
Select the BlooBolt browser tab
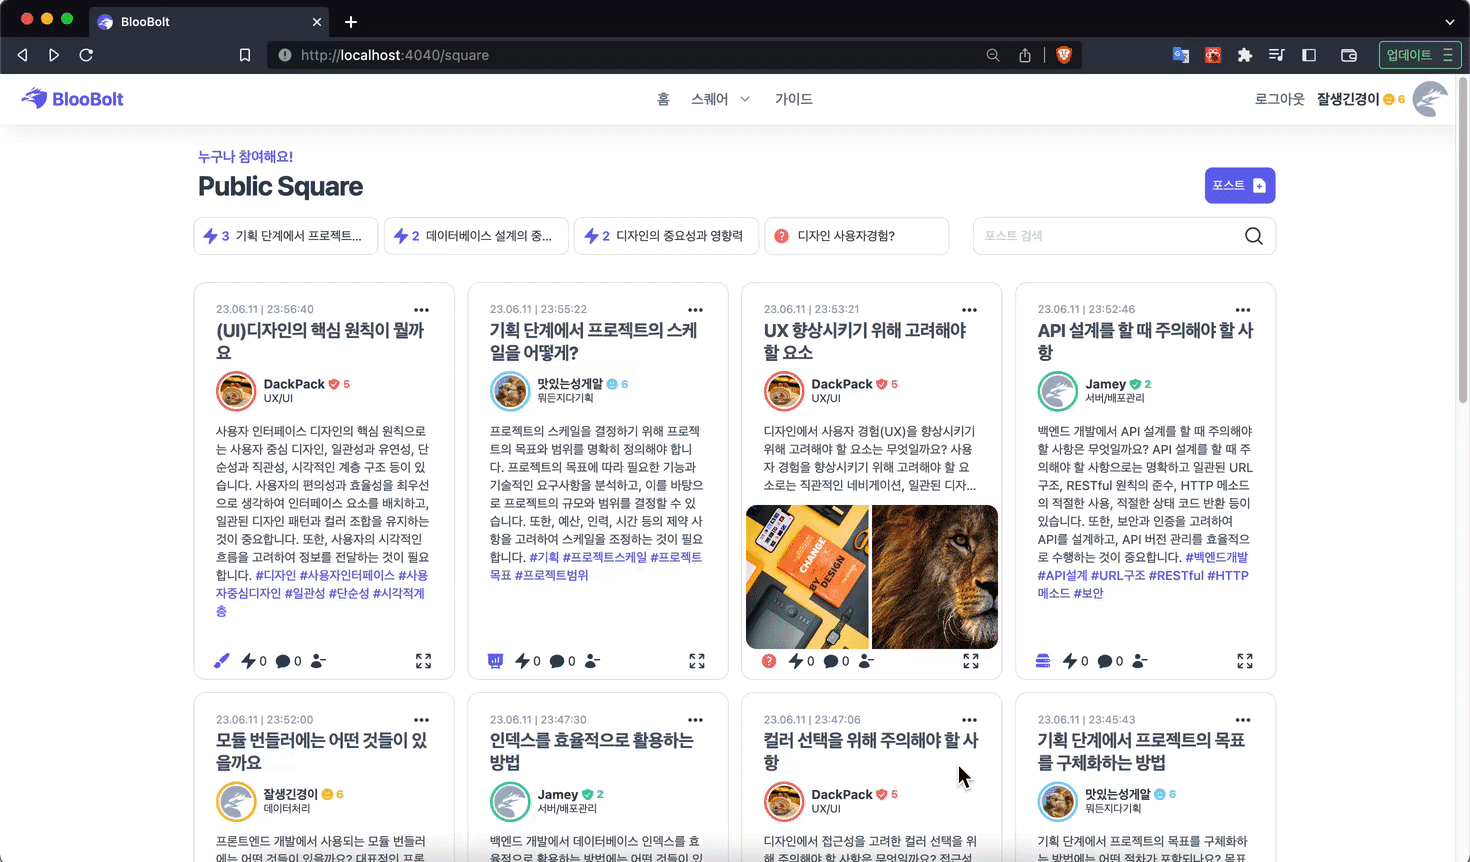tap(210, 21)
